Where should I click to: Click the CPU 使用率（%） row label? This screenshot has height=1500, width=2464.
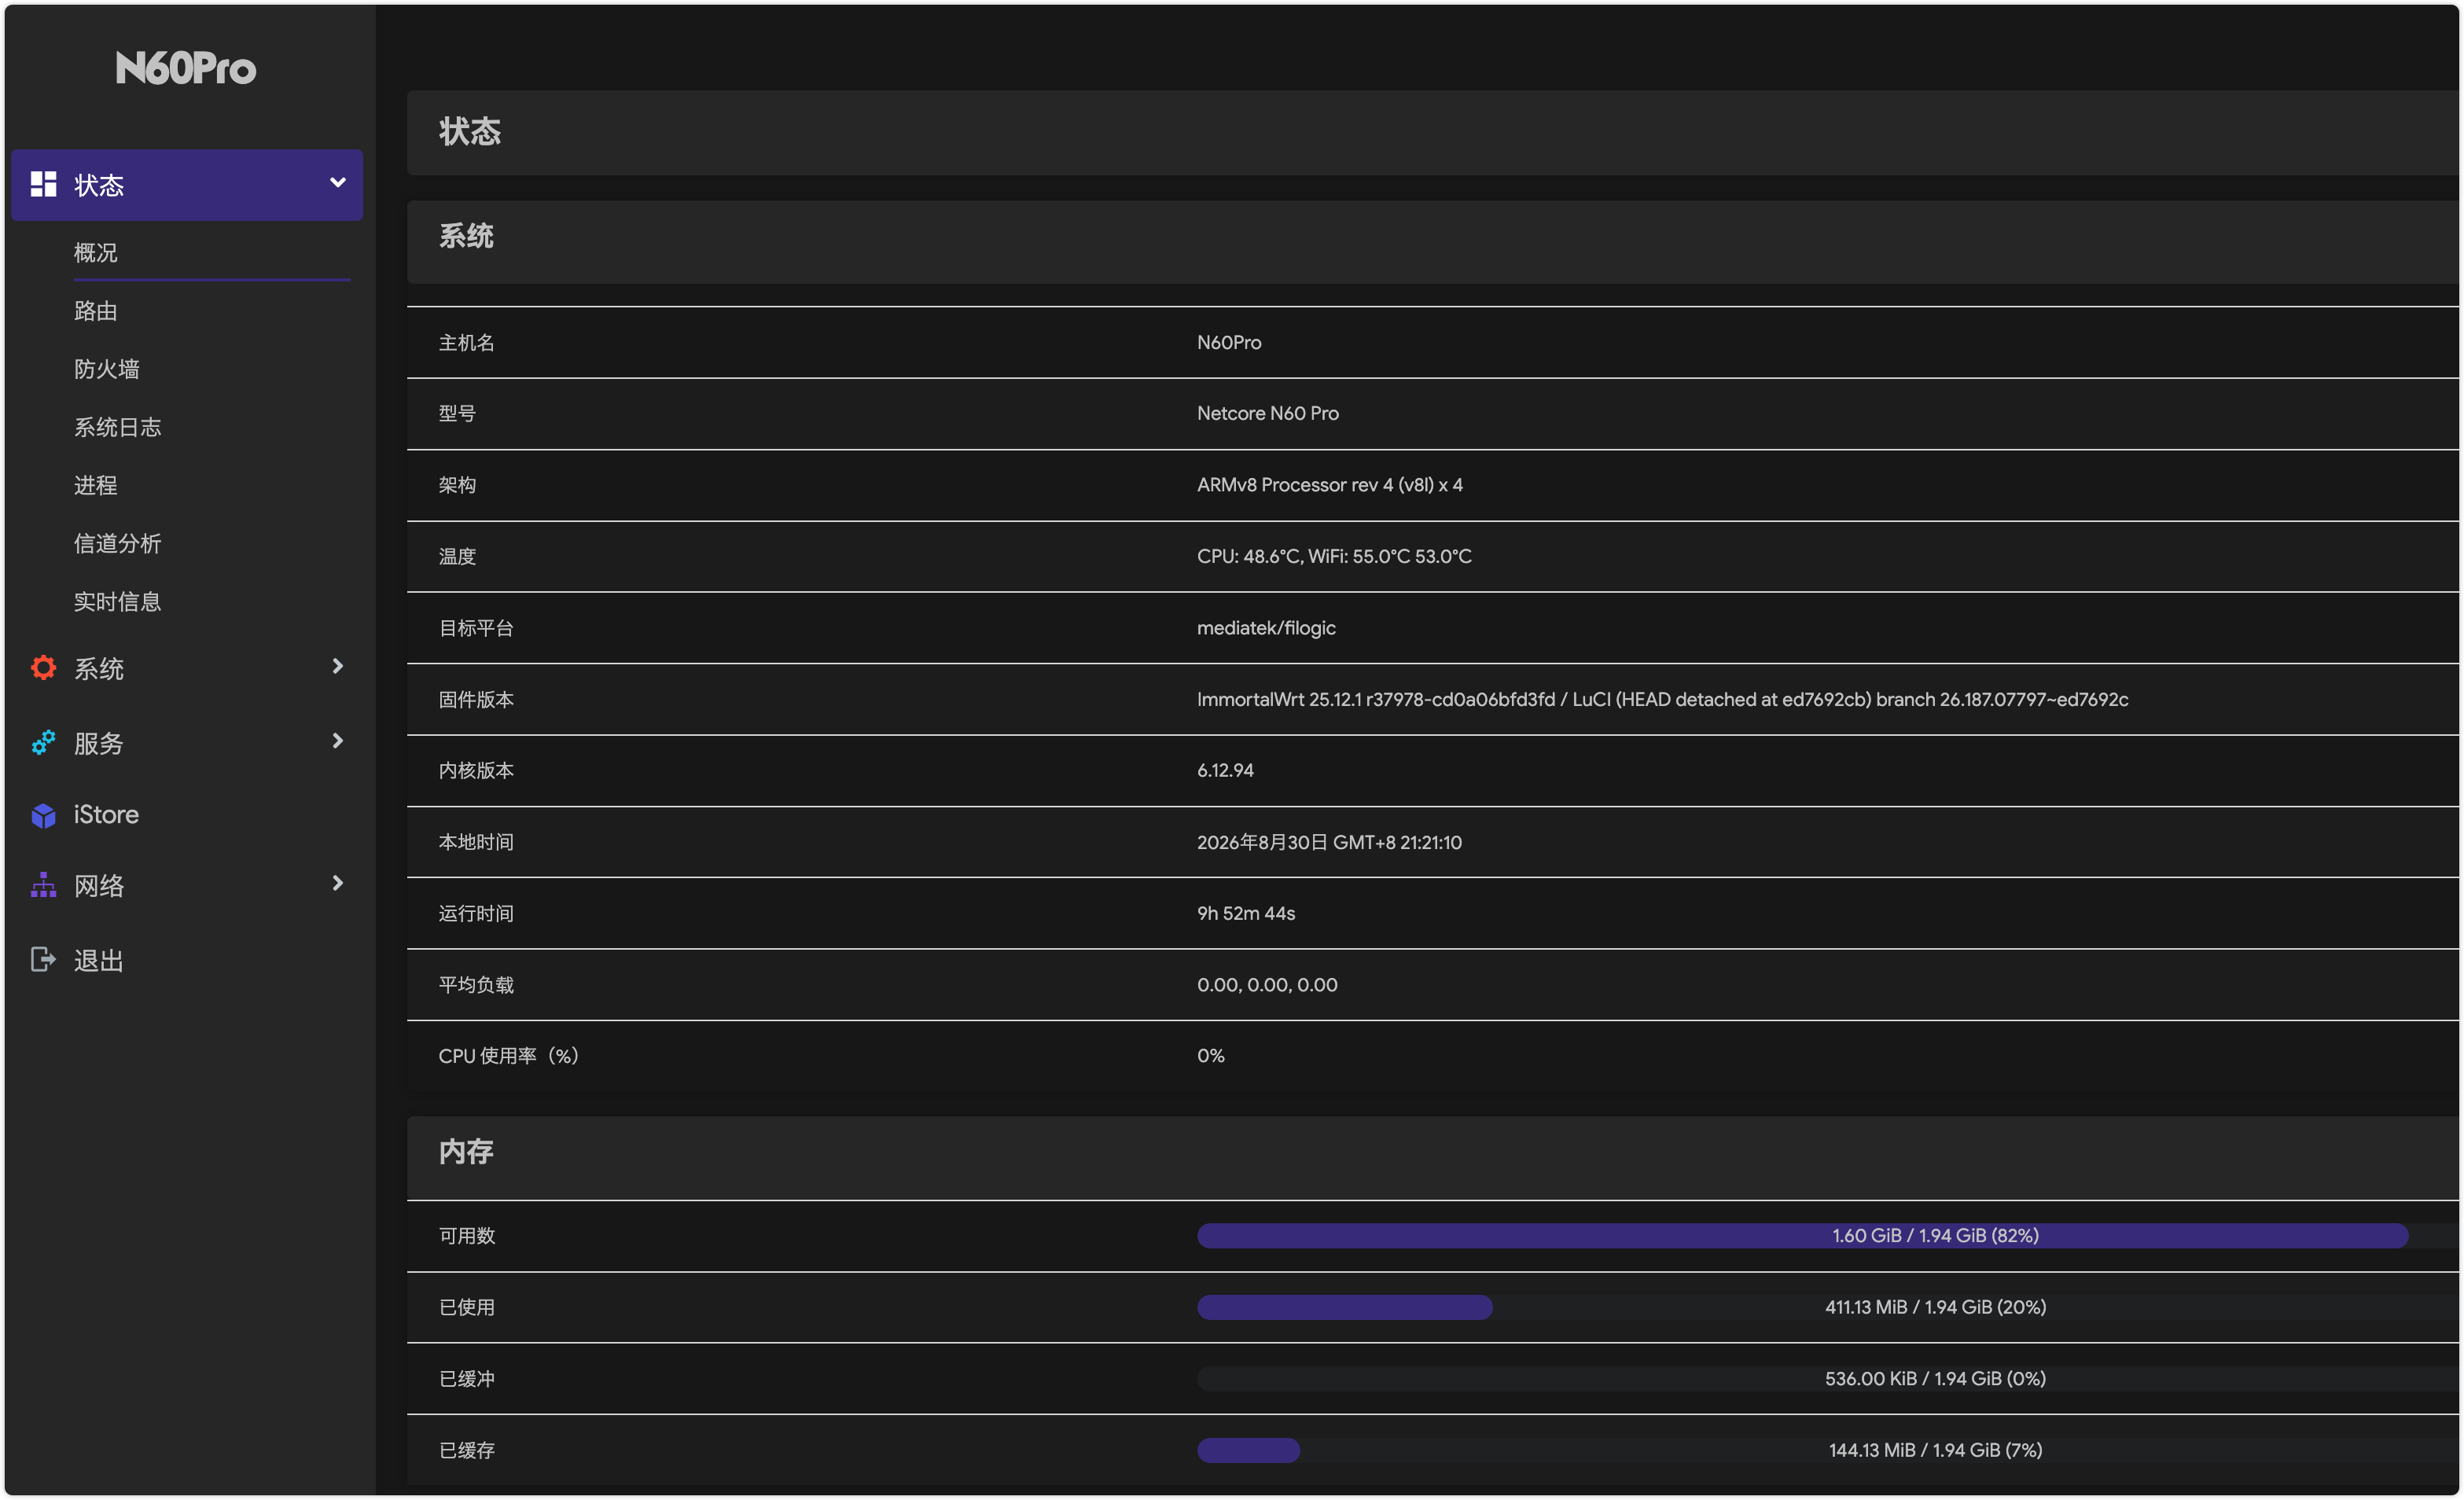[509, 1056]
